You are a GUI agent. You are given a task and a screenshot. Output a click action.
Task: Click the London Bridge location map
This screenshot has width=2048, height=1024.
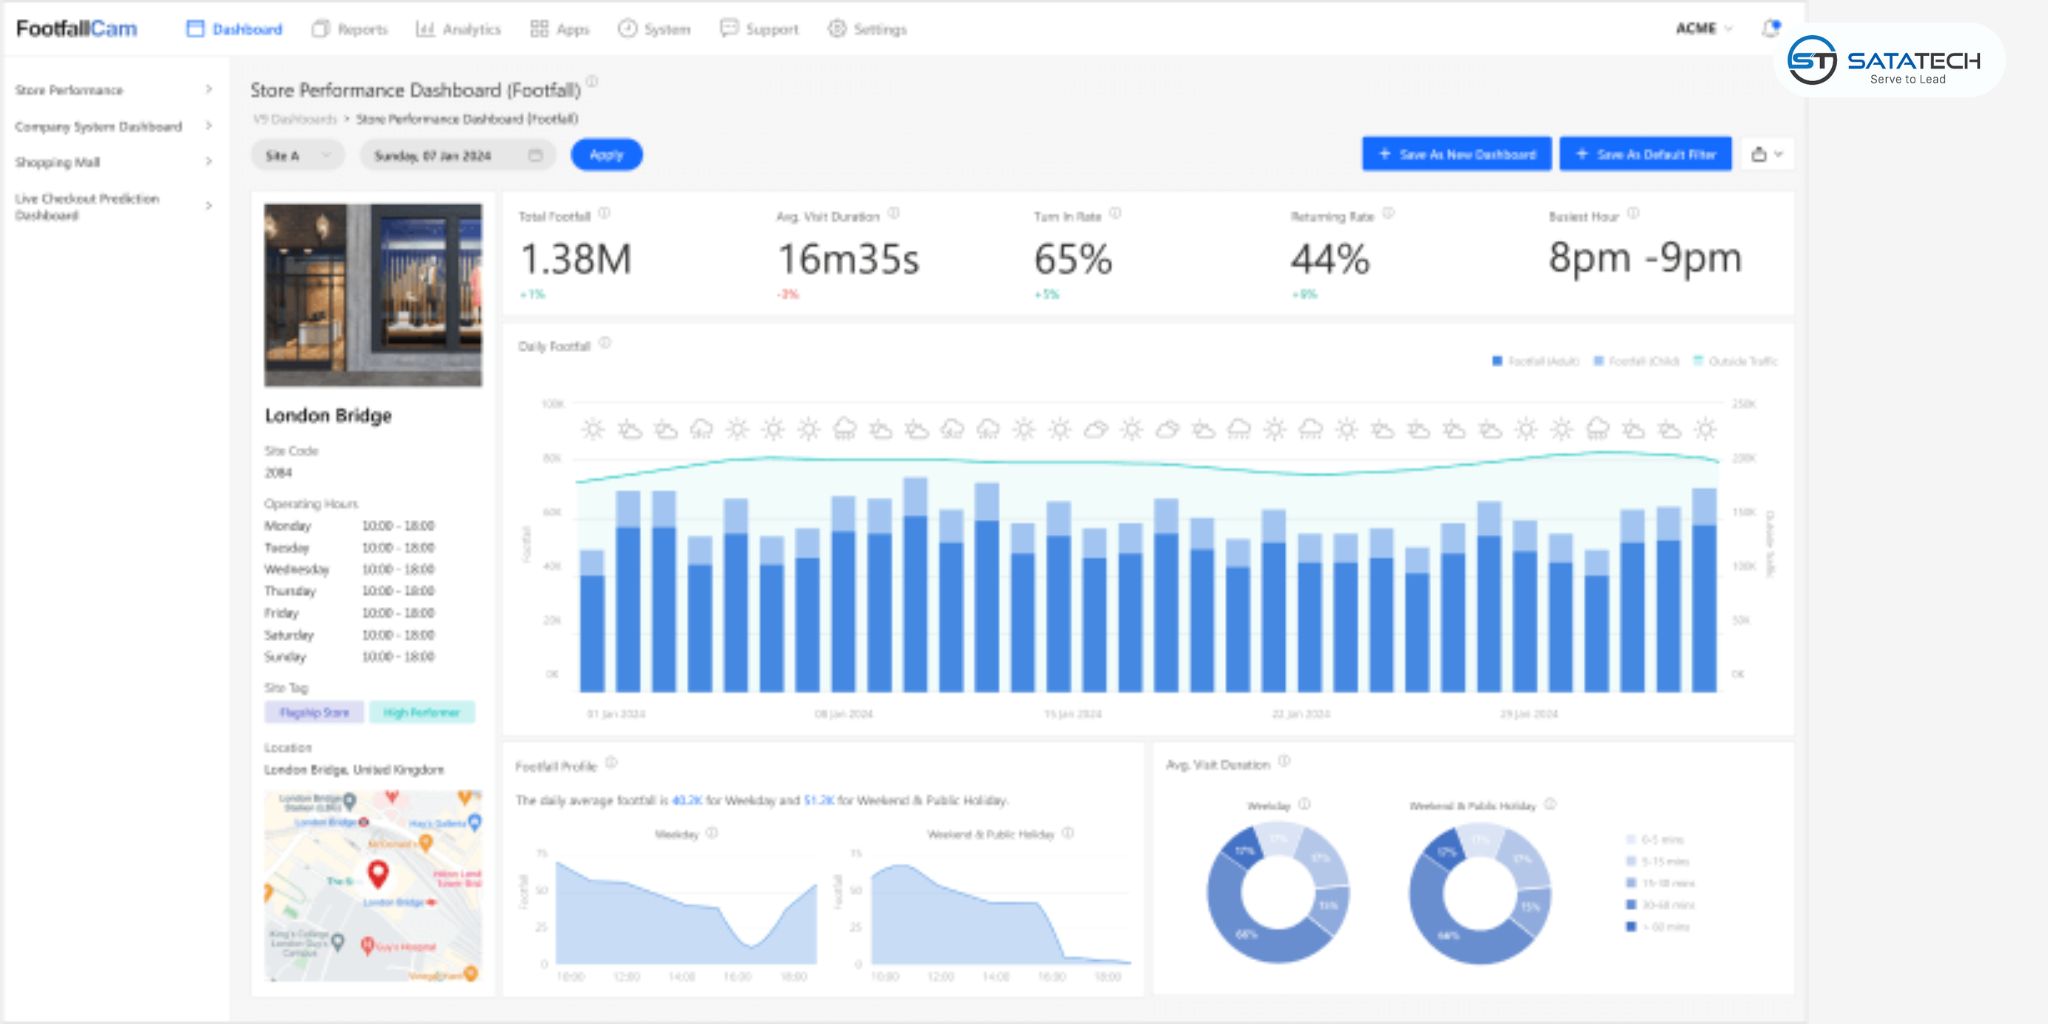[x=373, y=885]
